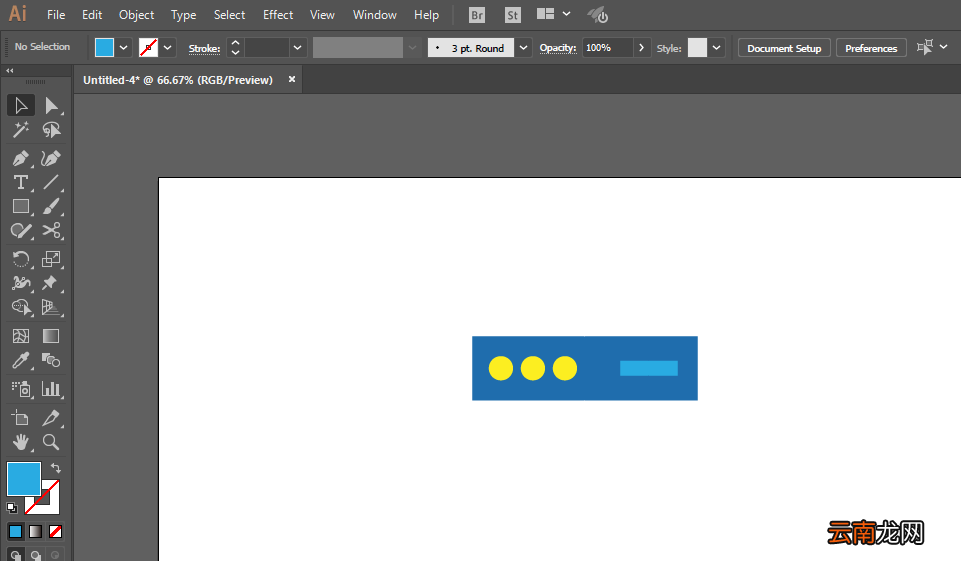Open the Object menu

136,15
